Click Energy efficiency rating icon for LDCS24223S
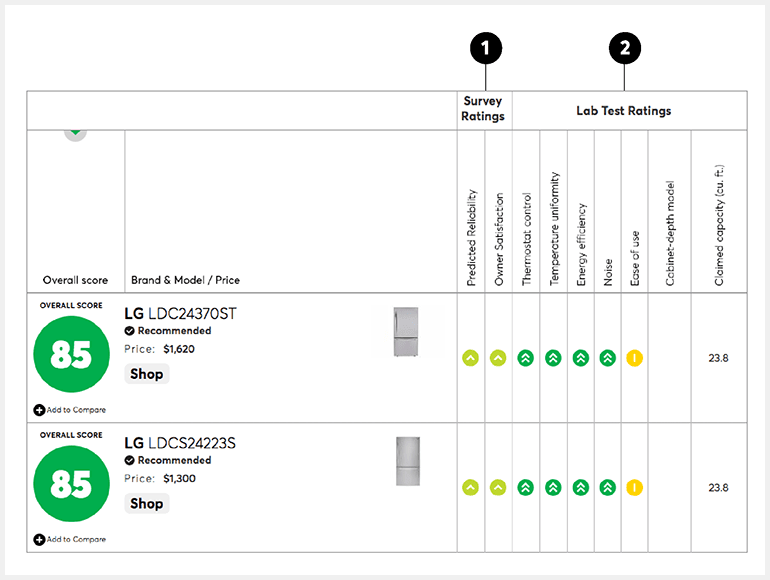The image size is (770, 580). pyautogui.click(x=581, y=488)
